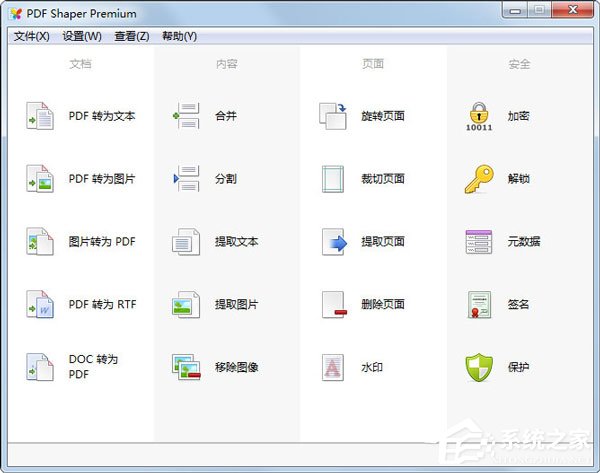Image resolution: width=600 pixels, height=473 pixels.
Task: Launch the DOC 转为 PDF icon
Action: [x=40, y=367]
